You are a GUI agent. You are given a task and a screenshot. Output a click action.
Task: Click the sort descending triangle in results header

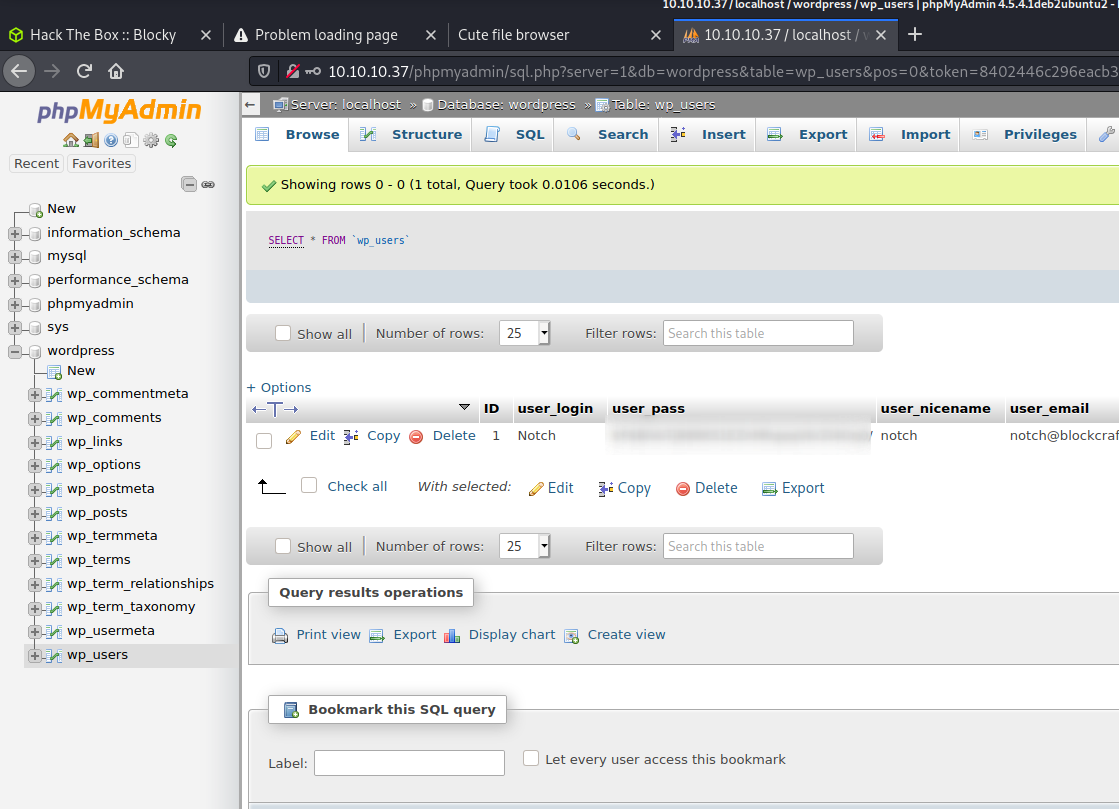tap(463, 408)
